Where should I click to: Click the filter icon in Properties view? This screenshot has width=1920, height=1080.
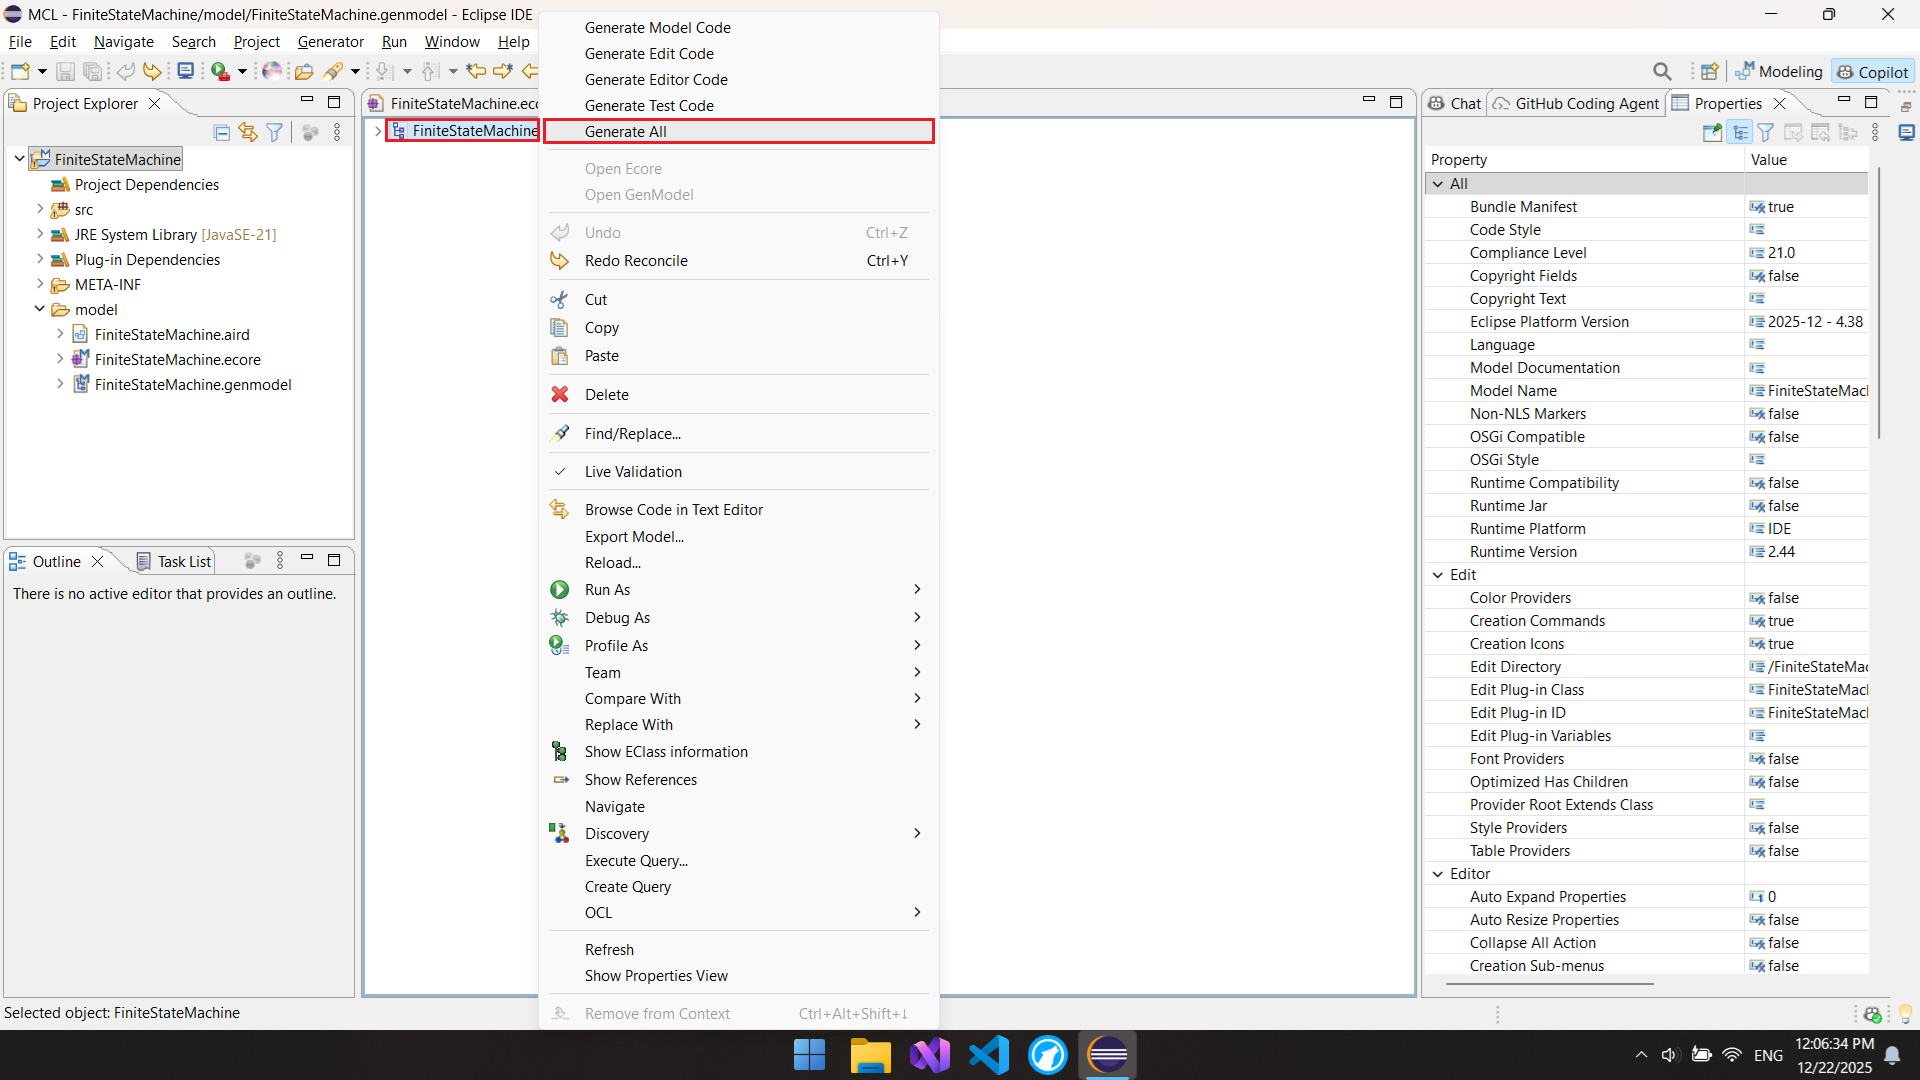click(x=1766, y=132)
